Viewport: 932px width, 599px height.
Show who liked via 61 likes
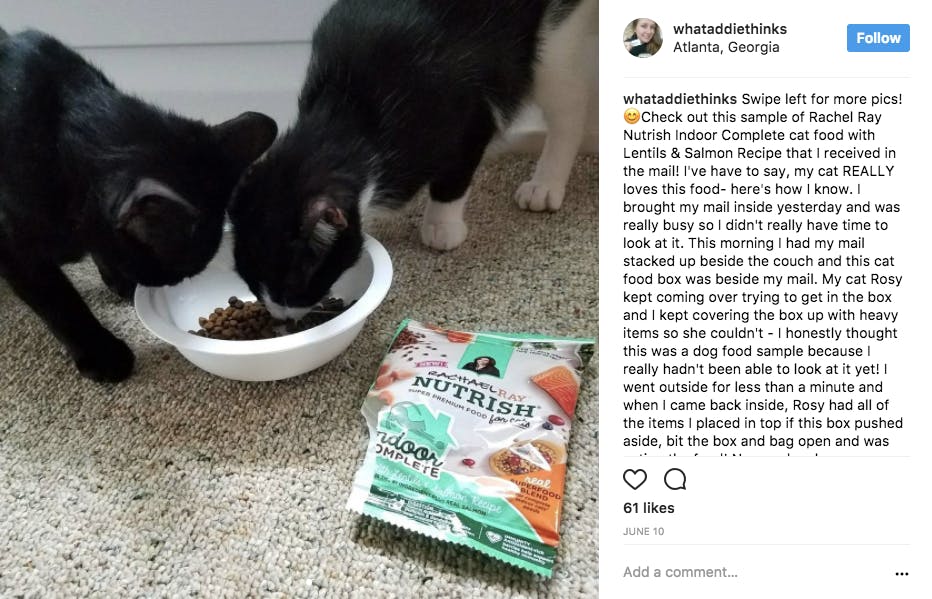(648, 508)
